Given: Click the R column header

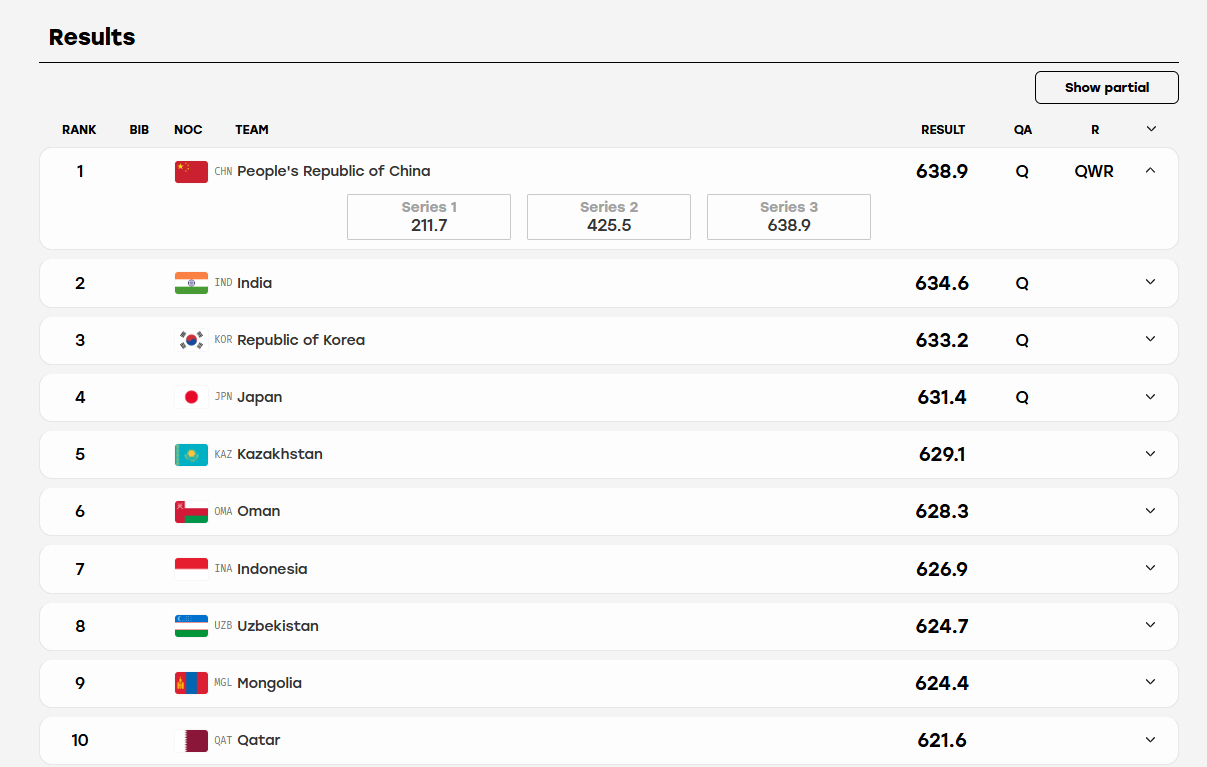Looking at the screenshot, I should pos(1095,130).
